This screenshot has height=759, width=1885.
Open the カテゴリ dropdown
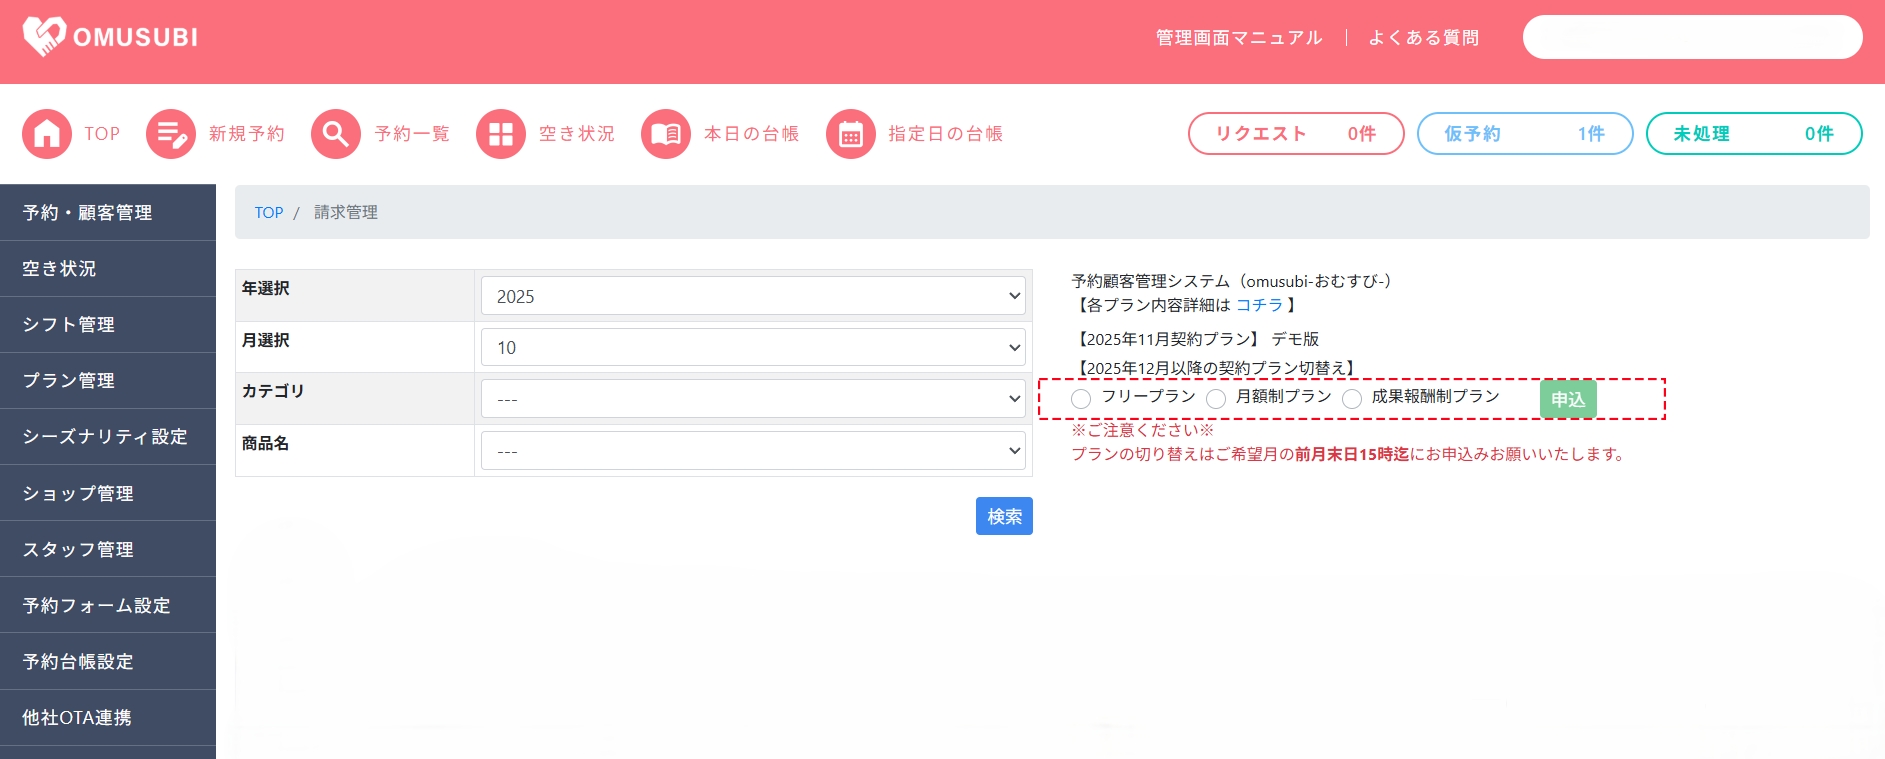pos(753,399)
